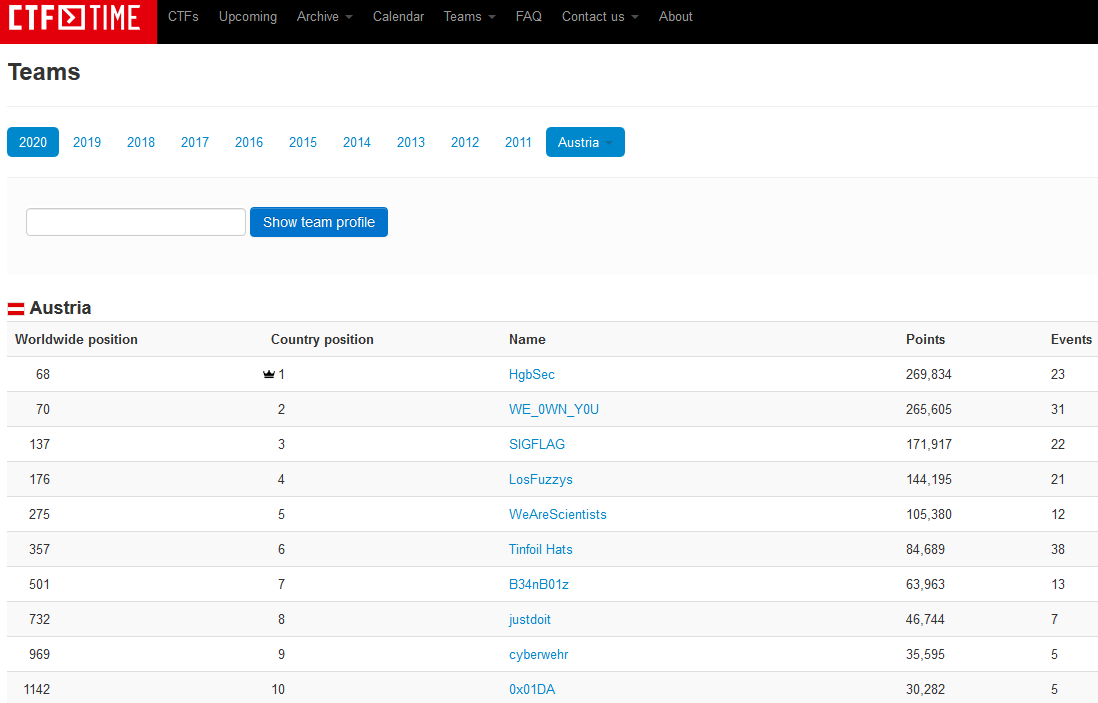Switch to the 2014 year tab

tap(356, 142)
